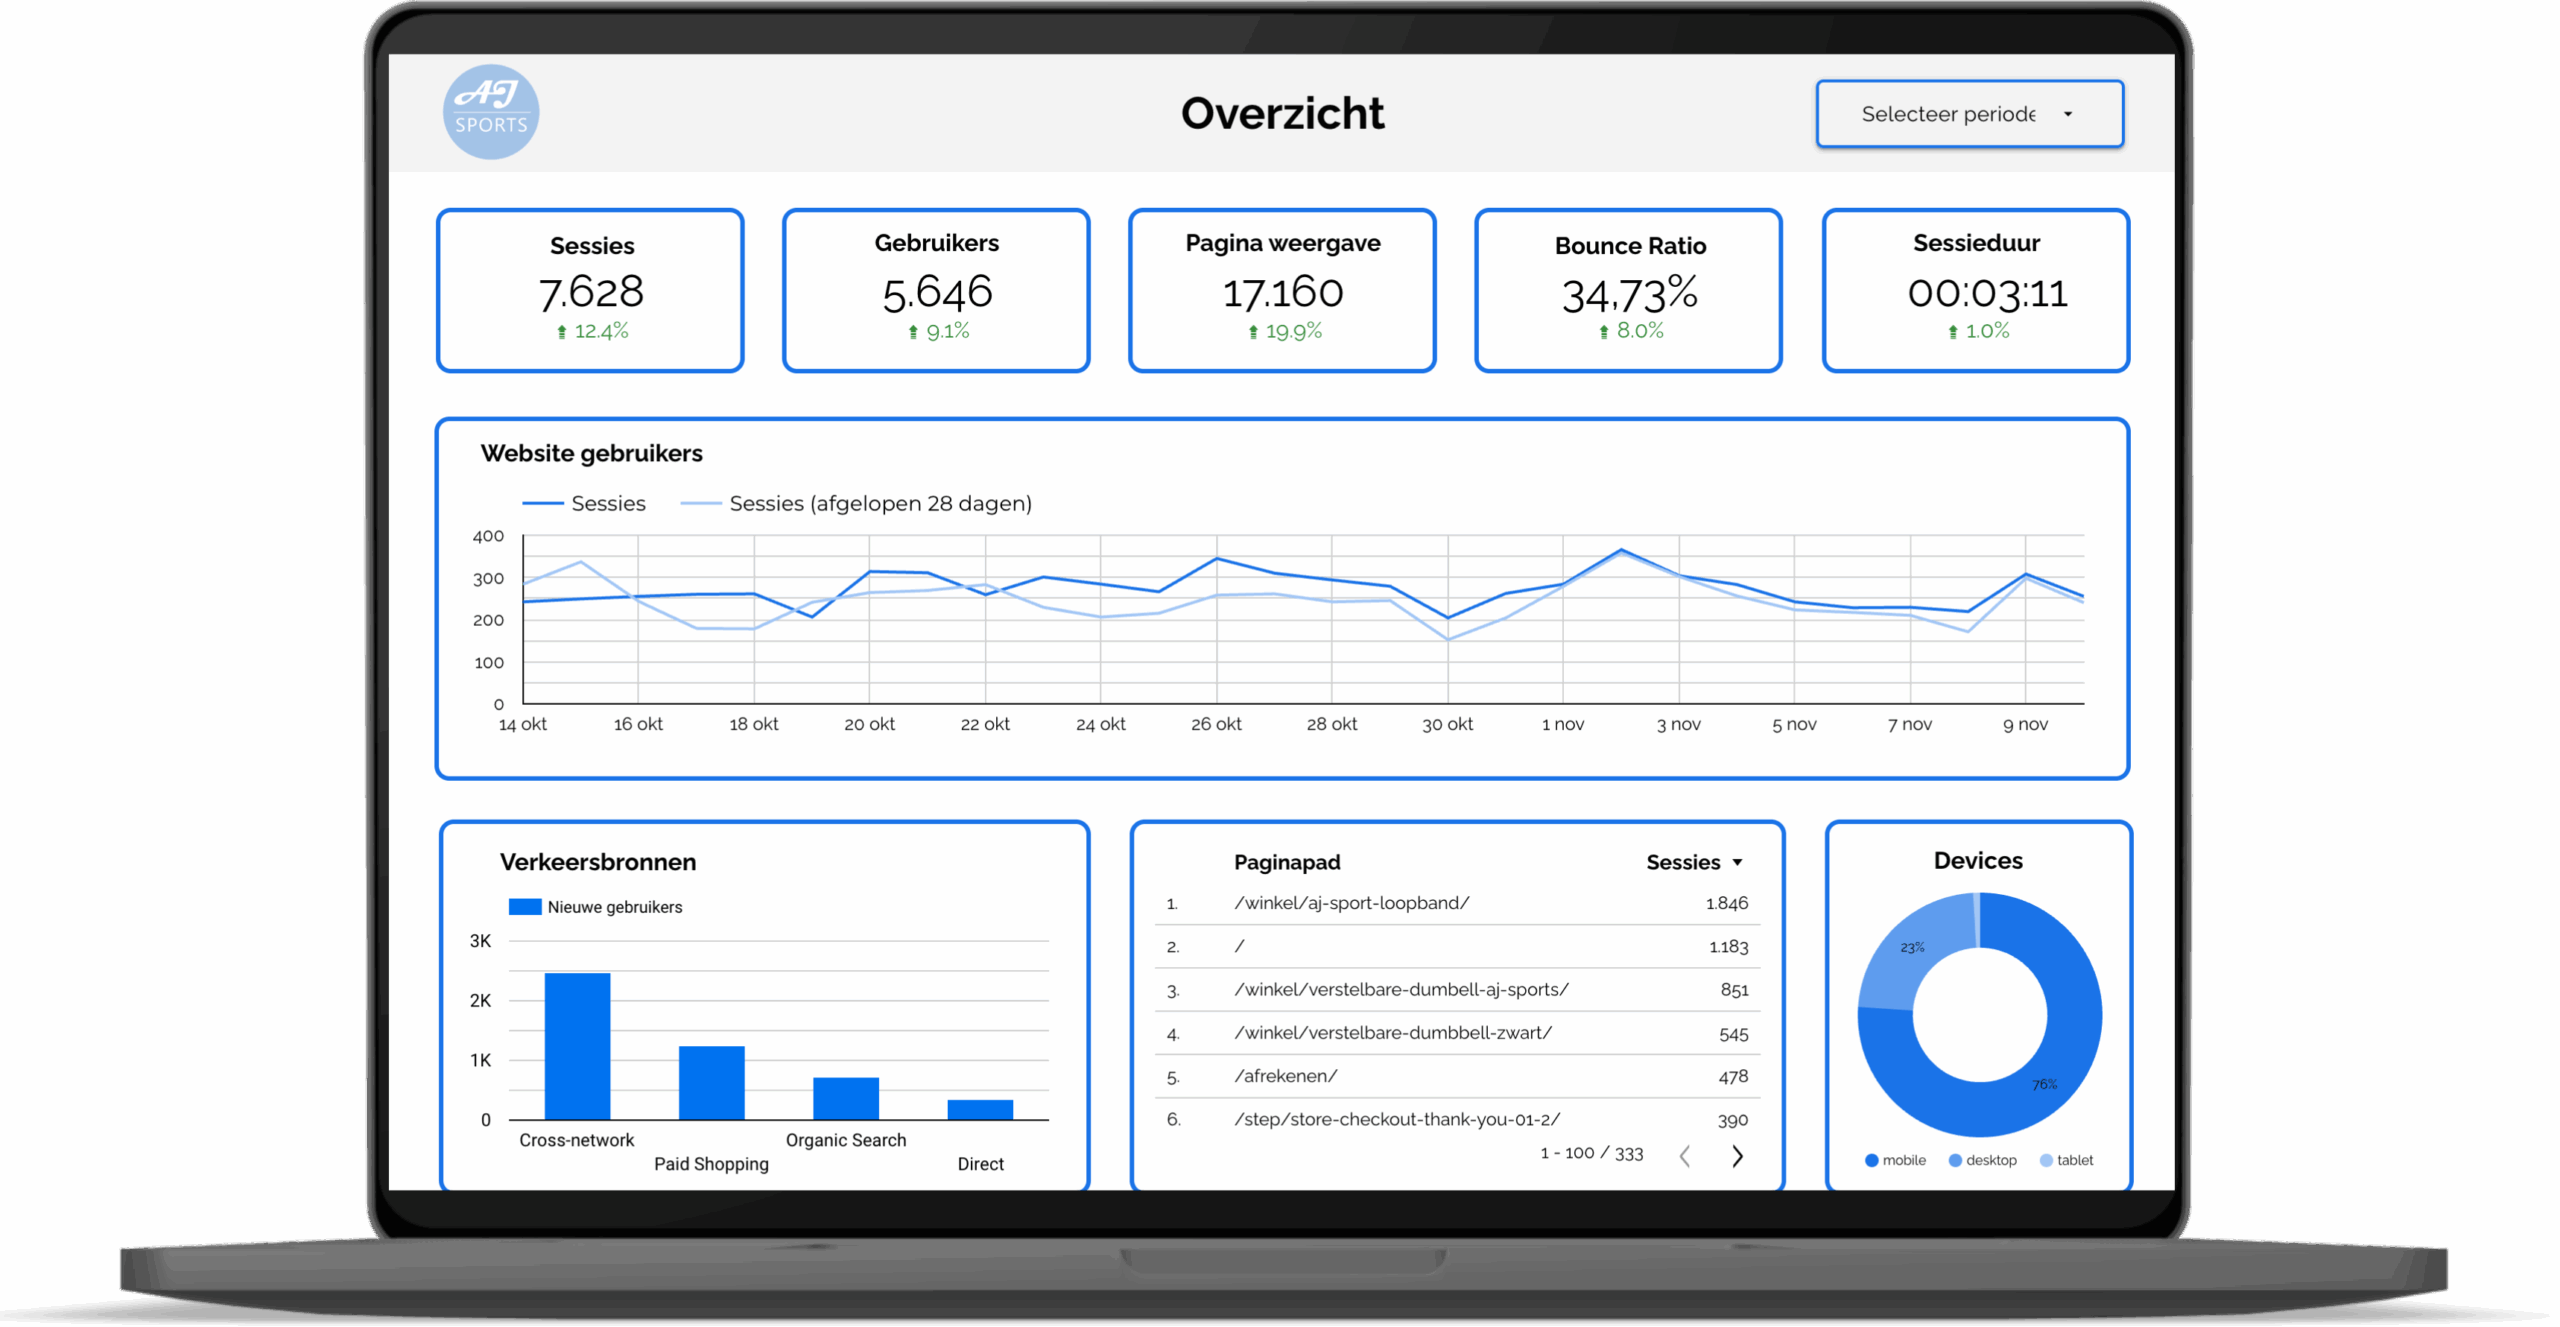Viewport: 2560px width, 1327px height.
Task: Go to next page of Paginapad table
Action: pyautogui.click(x=1737, y=1156)
